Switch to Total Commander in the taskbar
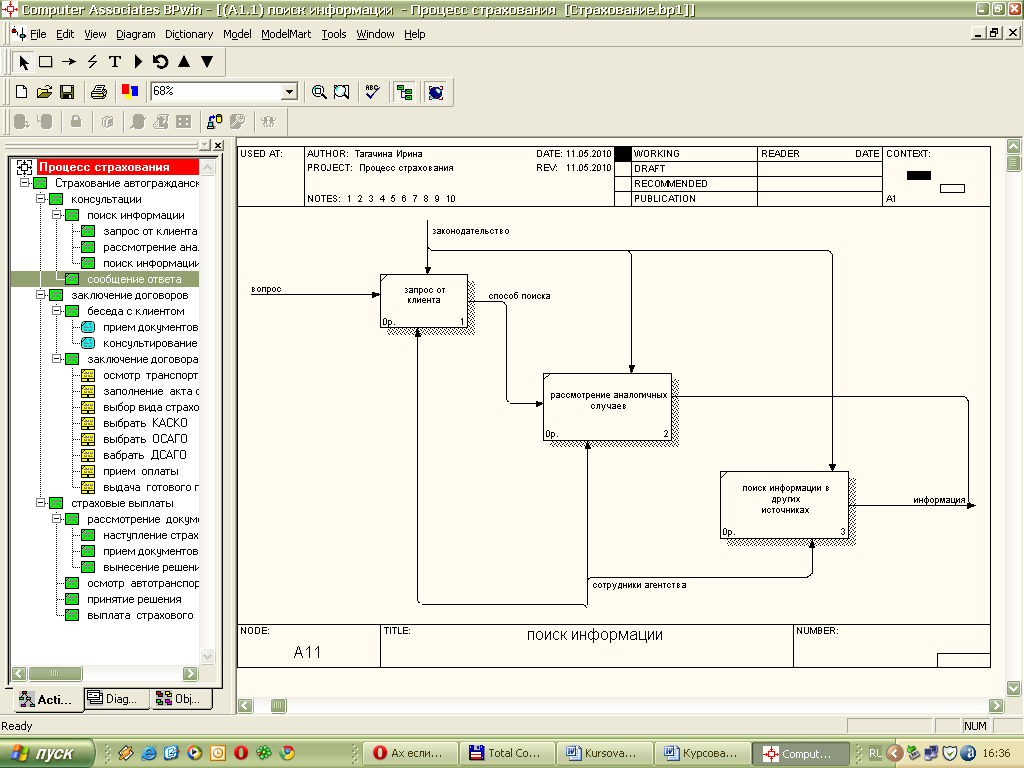 (505, 753)
